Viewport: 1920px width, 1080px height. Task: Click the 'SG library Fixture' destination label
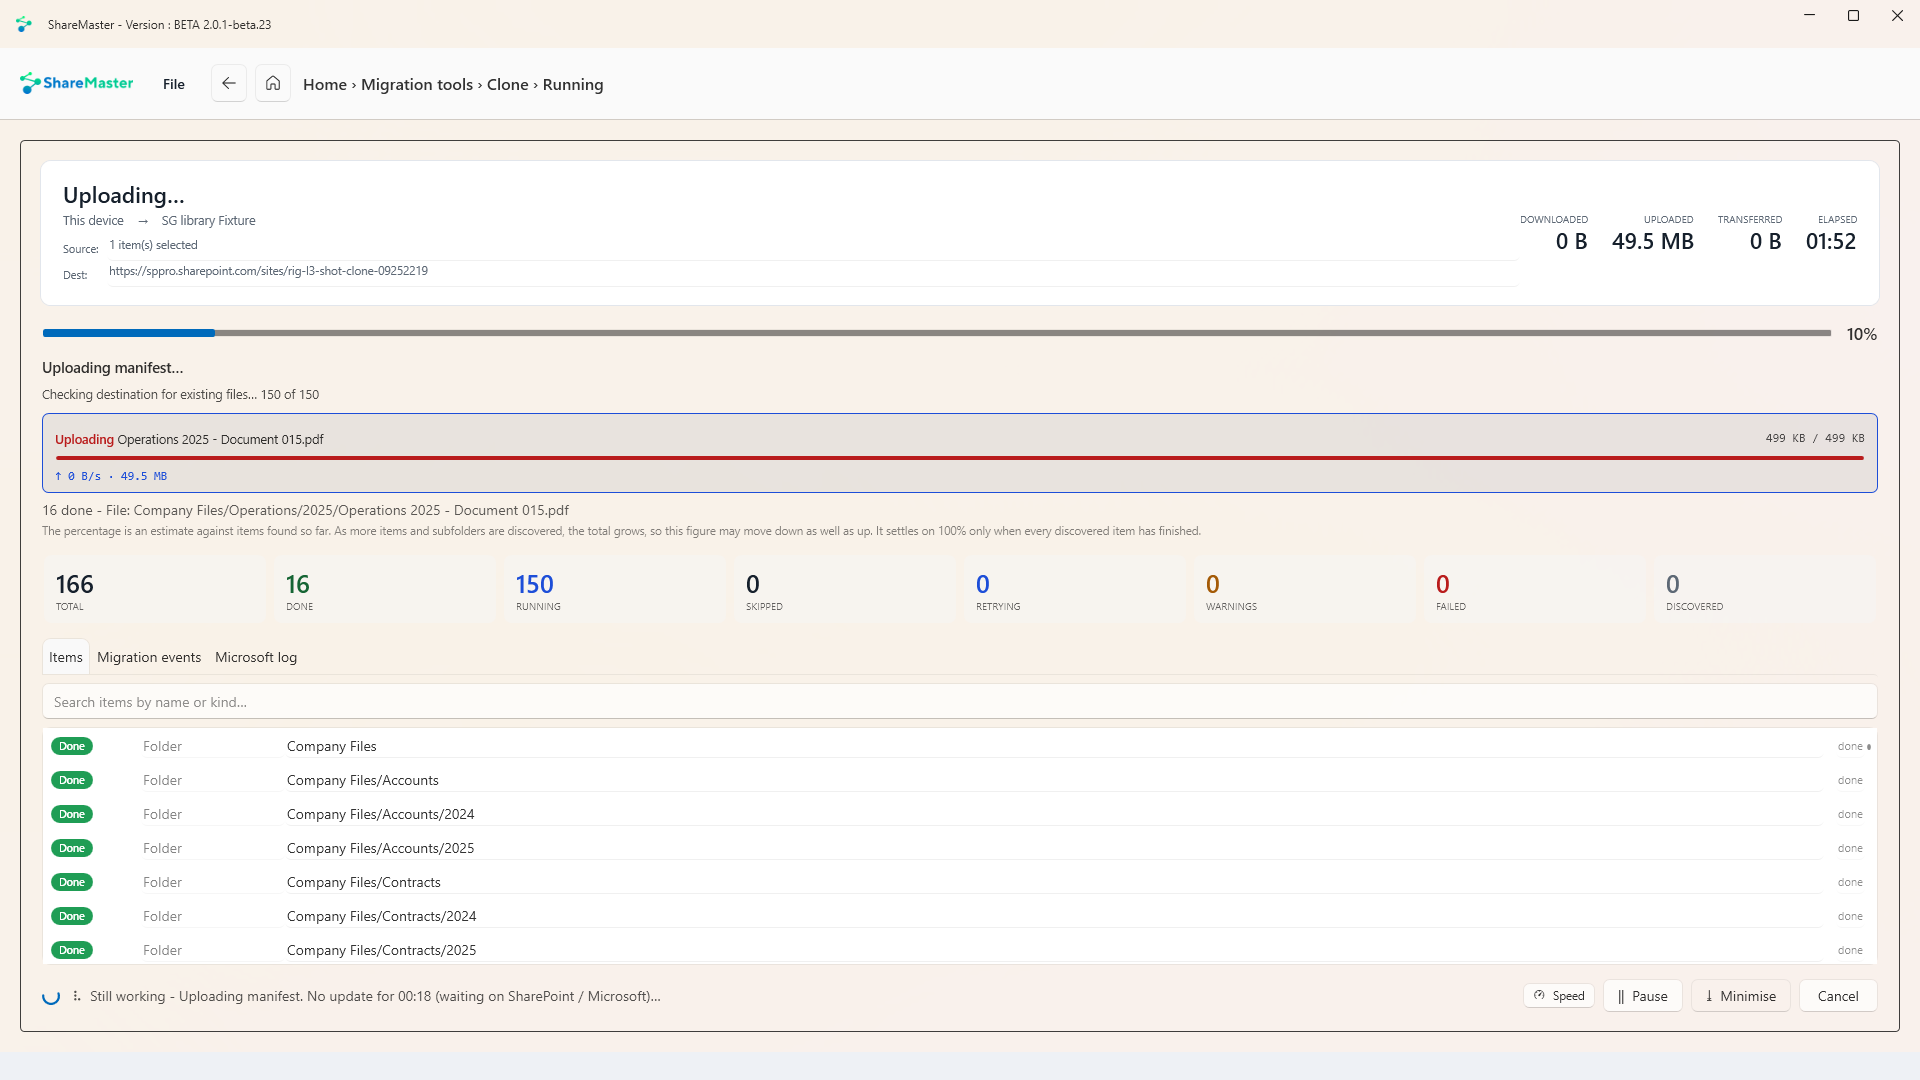tap(208, 221)
